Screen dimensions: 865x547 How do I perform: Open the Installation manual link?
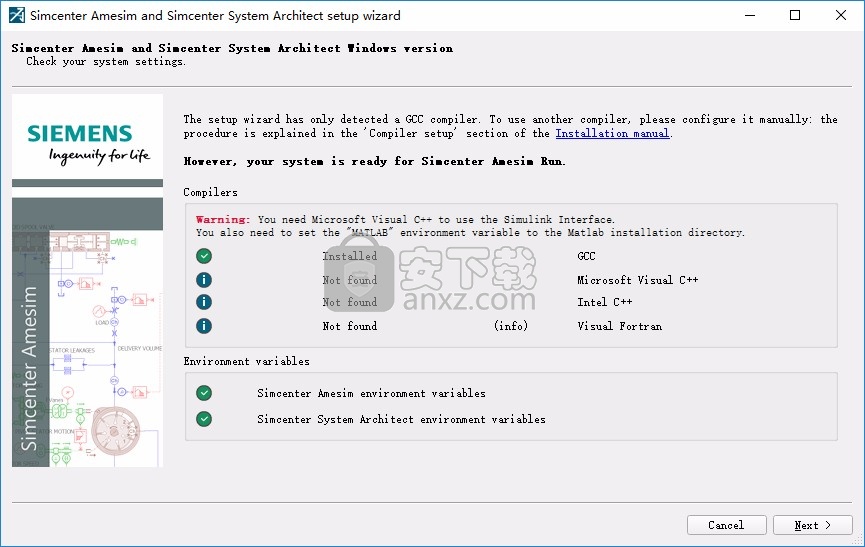(612, 133)
